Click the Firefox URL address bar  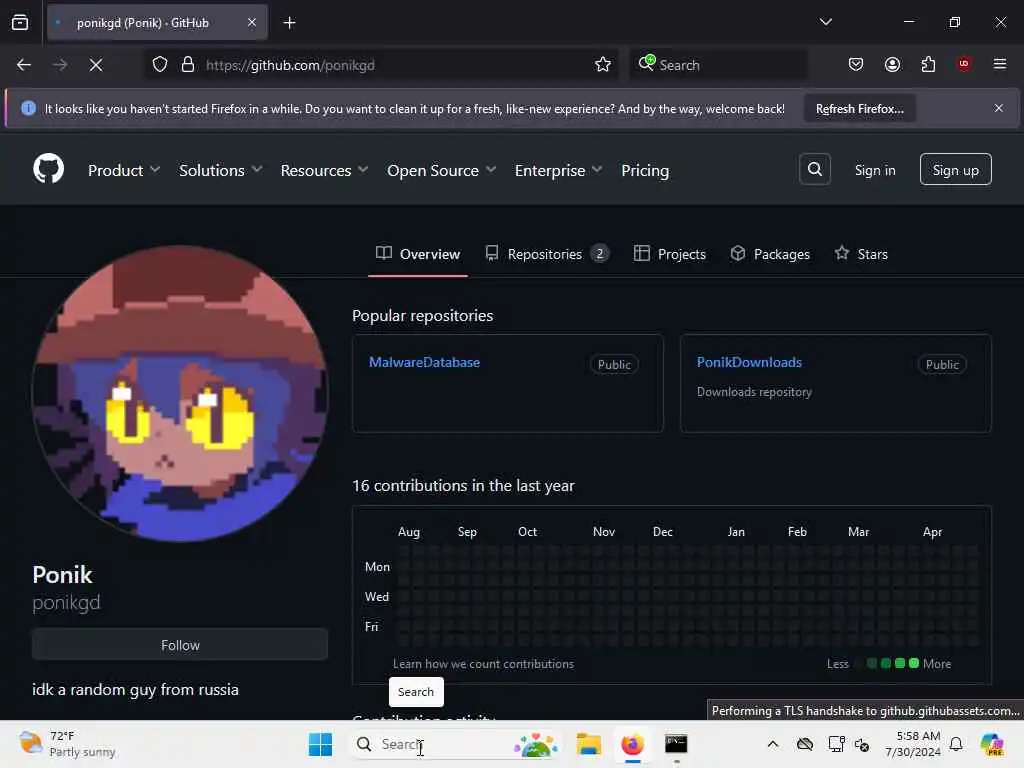pos(382,65)
